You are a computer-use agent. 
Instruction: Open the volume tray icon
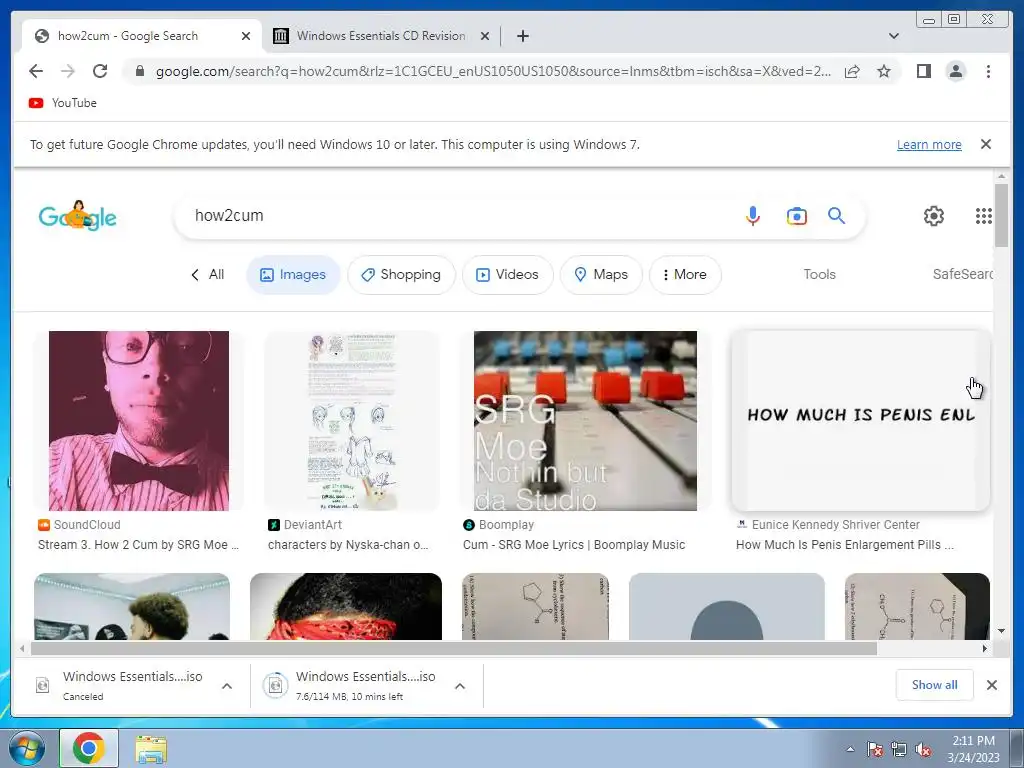pyautogui.click(x=923, y=749)
